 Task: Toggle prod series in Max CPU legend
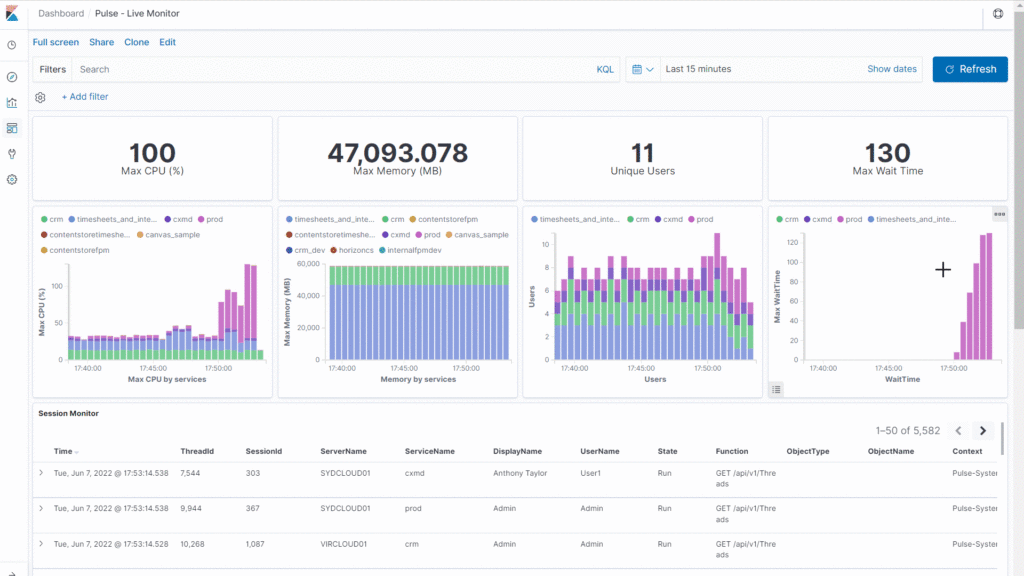(213, 219)
